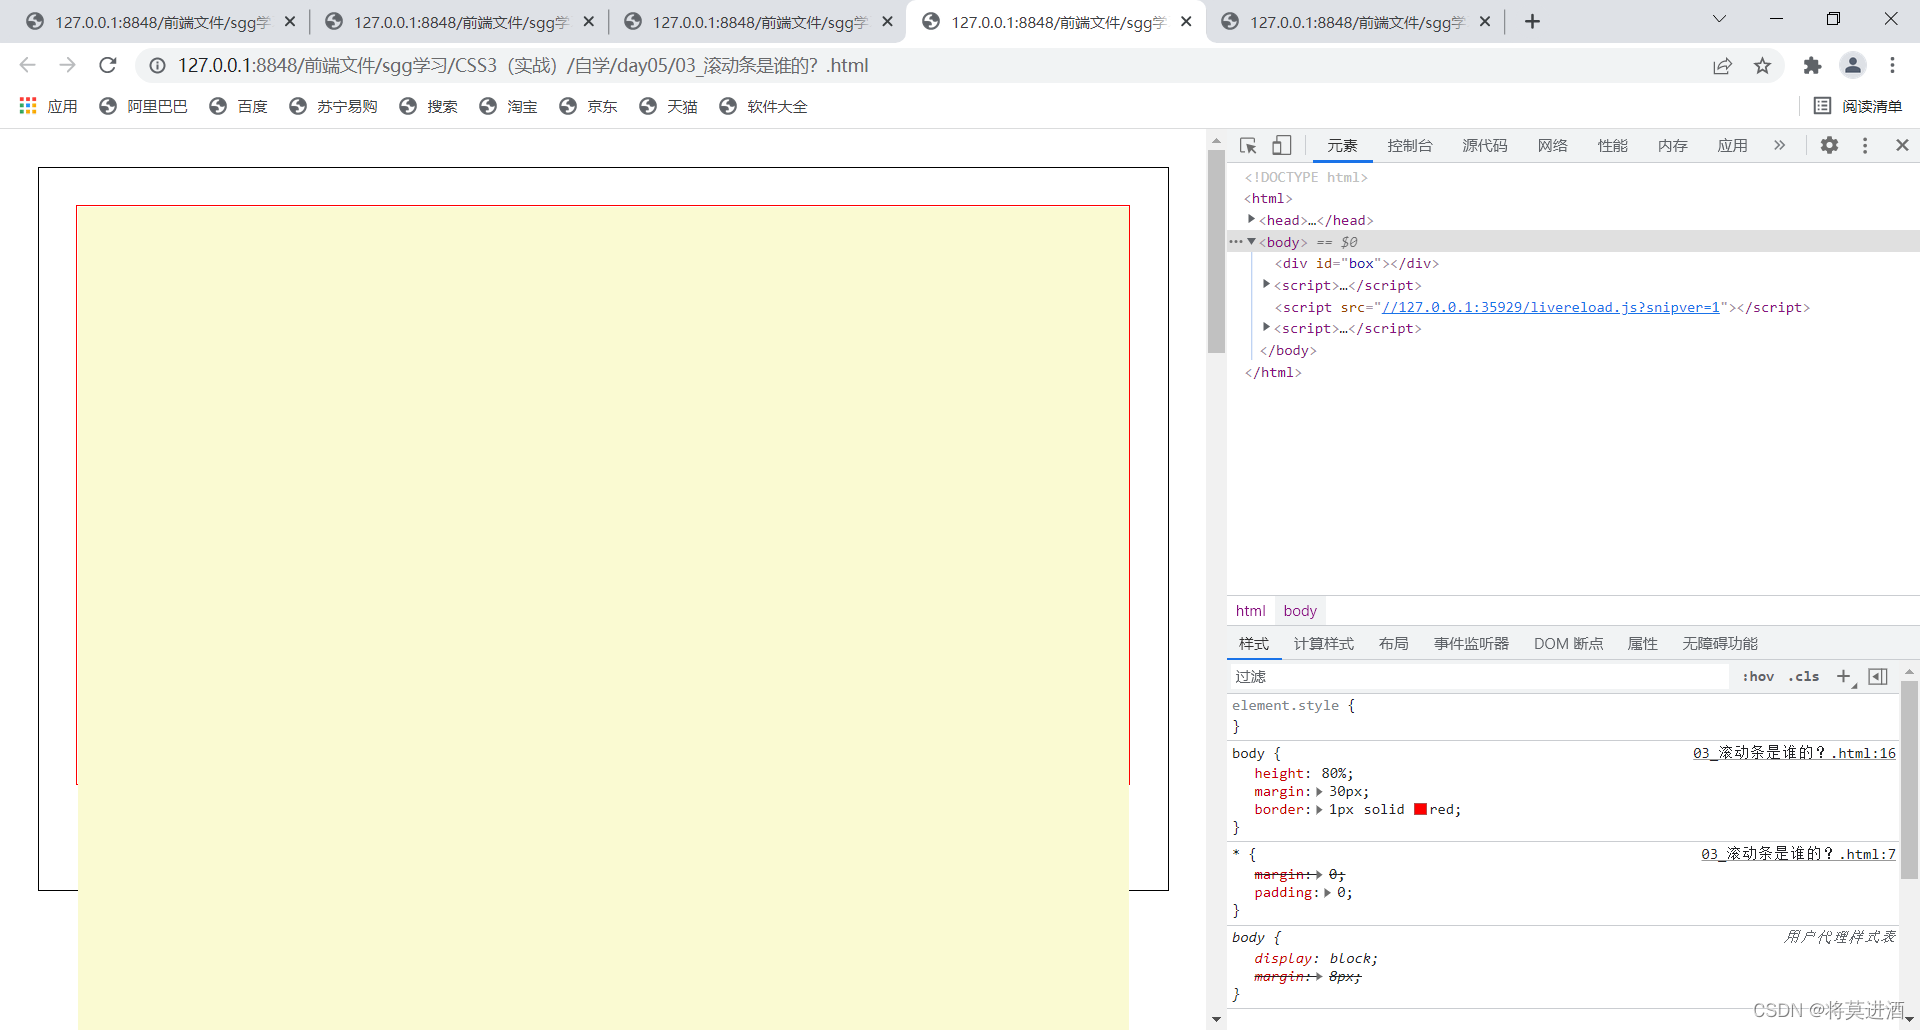Focus the 过滤 styles filter field
Screen dimensions: 1920x1030
(x=1478, y=677)
